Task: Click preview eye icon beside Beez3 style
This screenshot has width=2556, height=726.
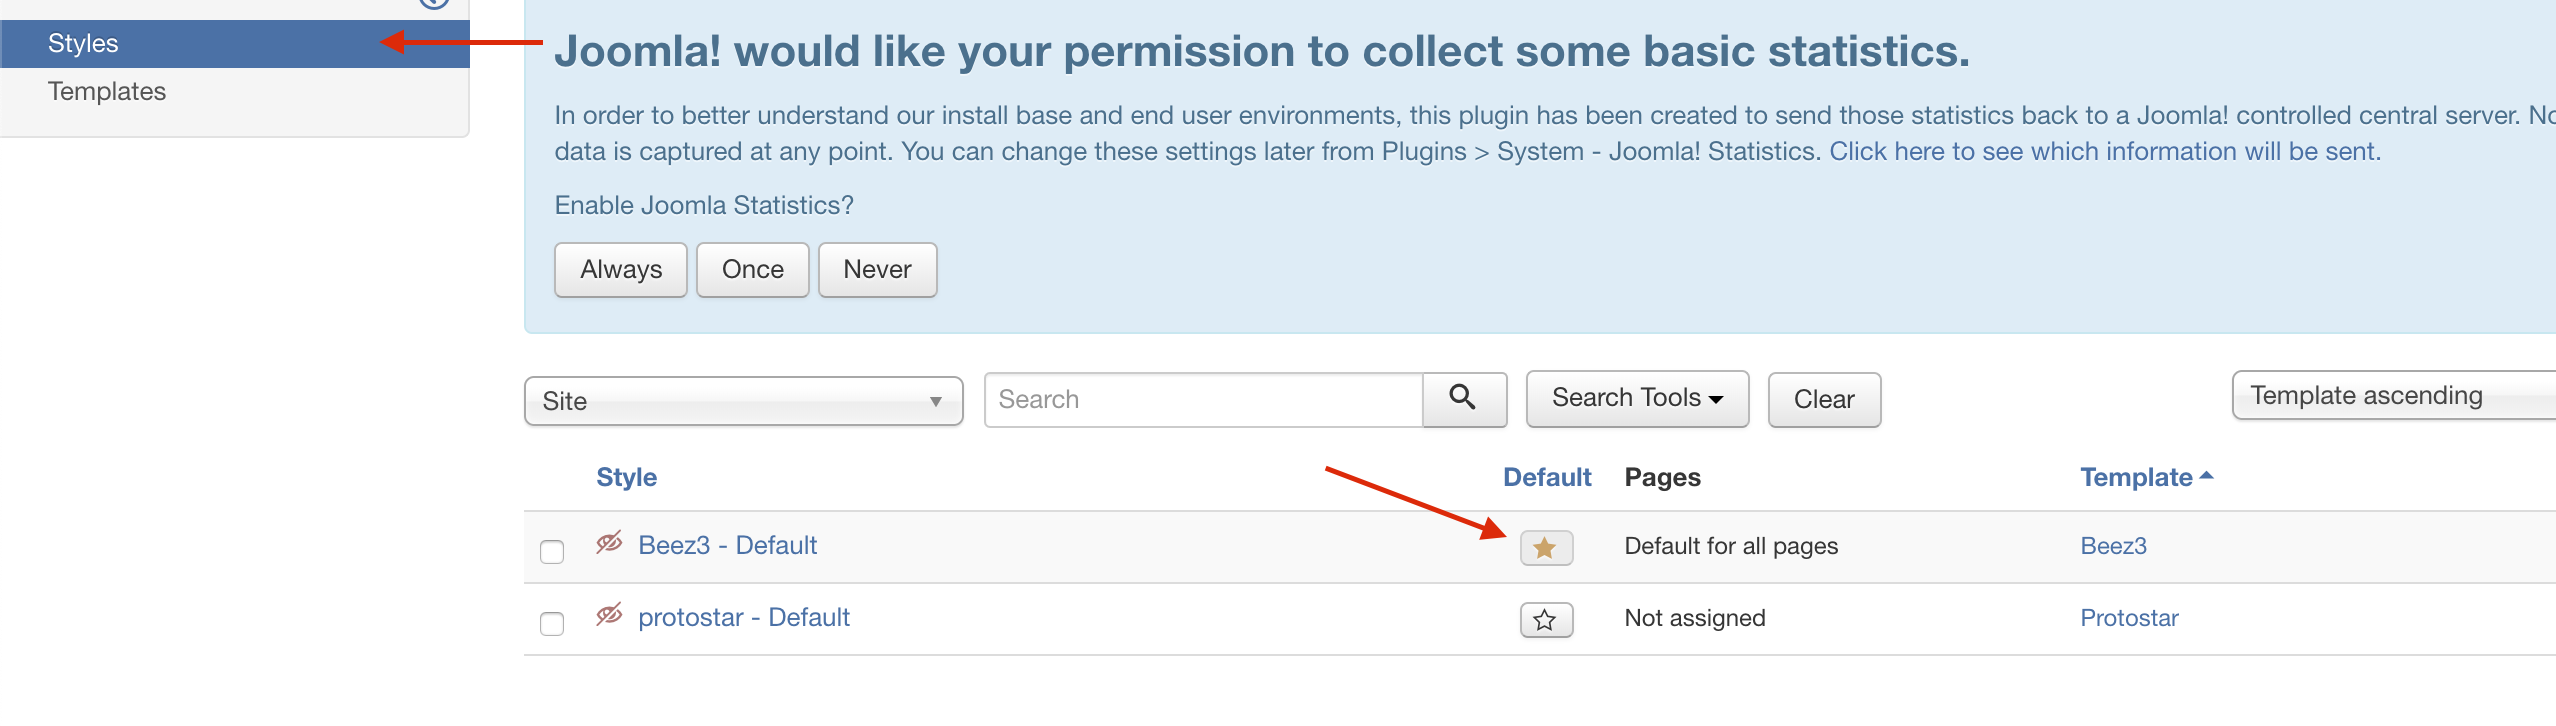Action: (609, 543)
